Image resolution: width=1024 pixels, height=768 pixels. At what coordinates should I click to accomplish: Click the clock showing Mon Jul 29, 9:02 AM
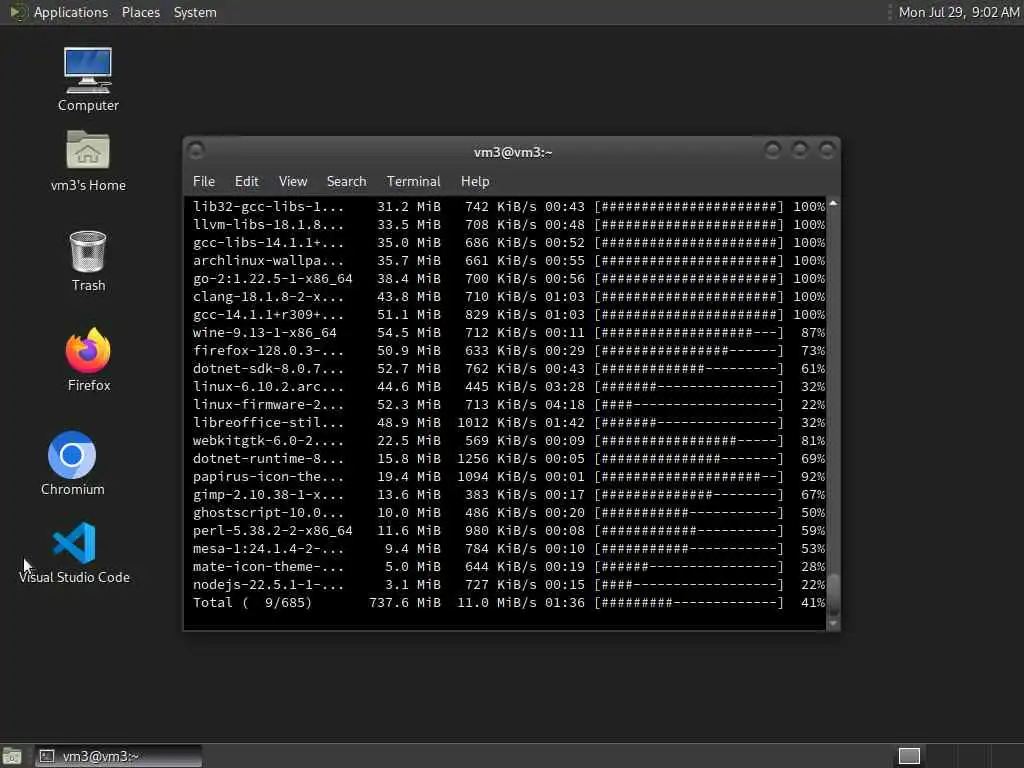pos(959,12)
